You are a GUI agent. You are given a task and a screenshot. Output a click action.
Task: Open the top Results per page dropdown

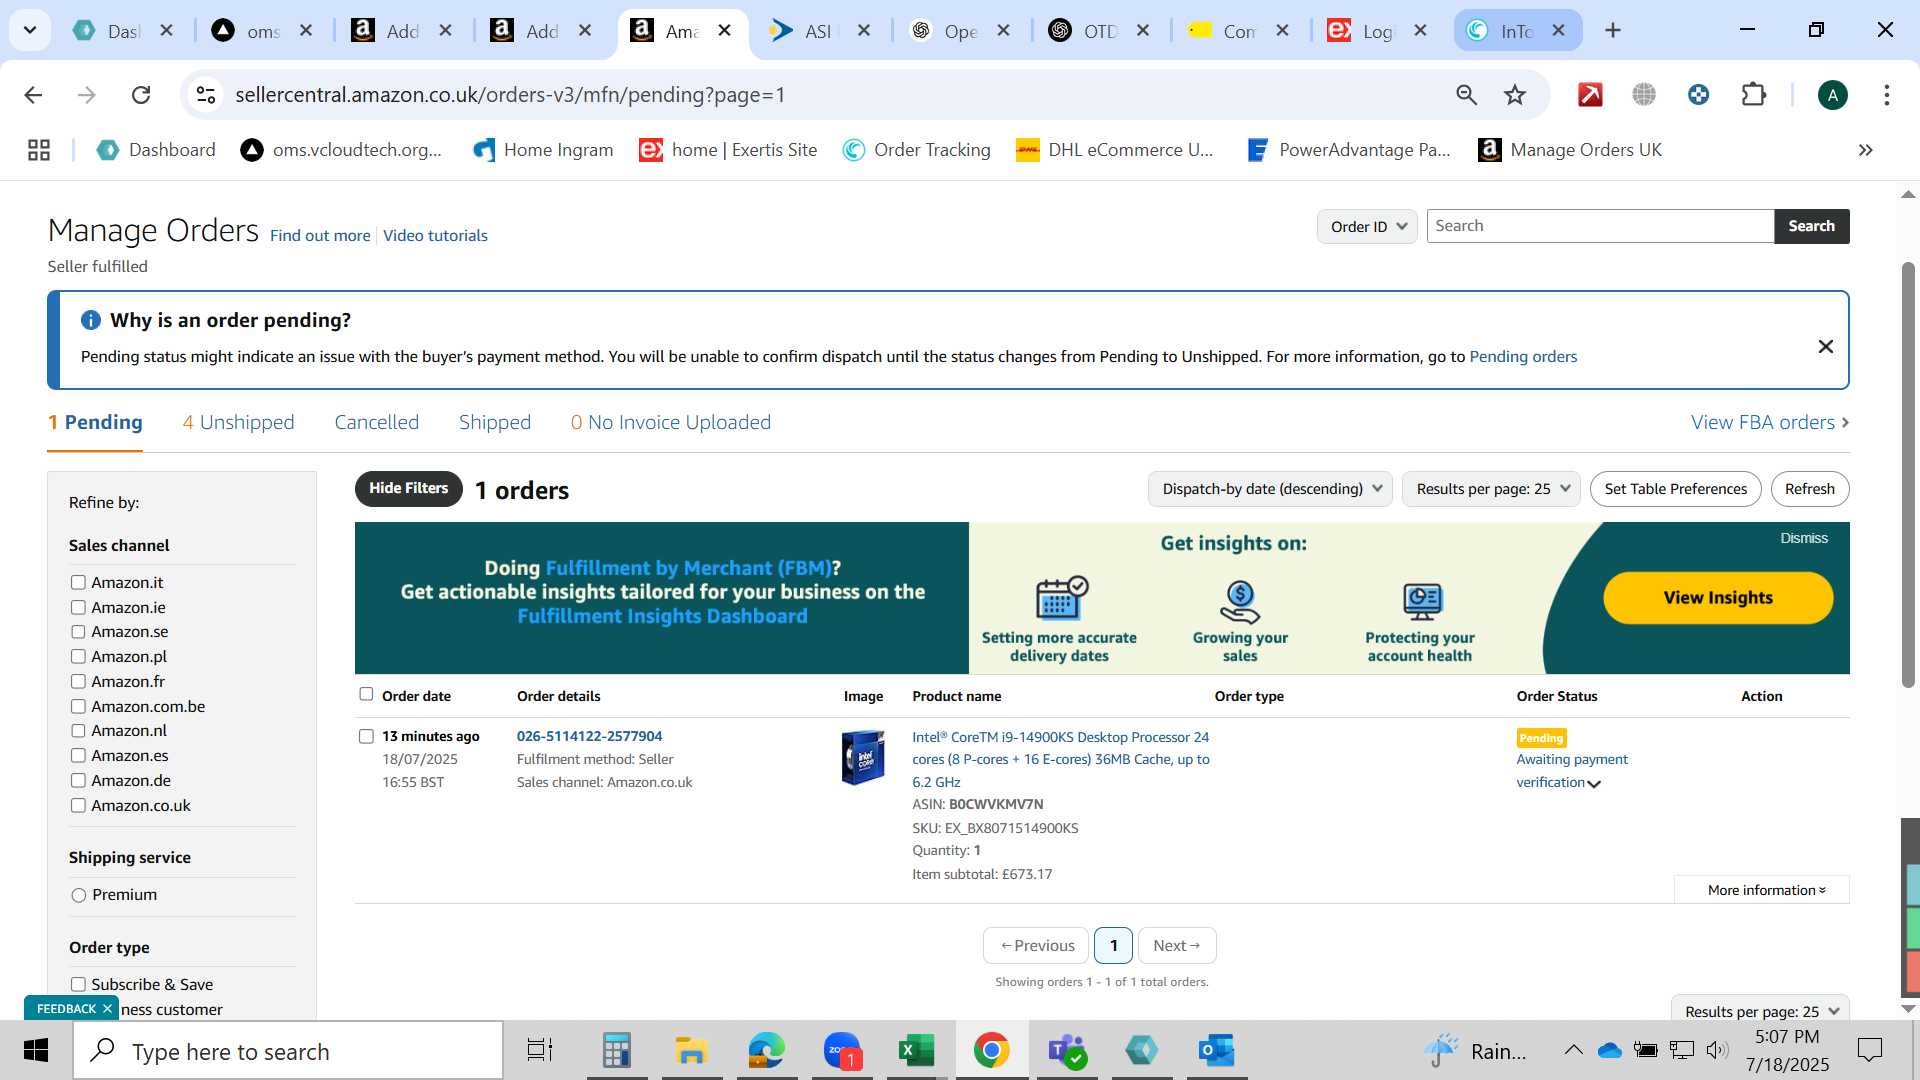[1491, 489]
